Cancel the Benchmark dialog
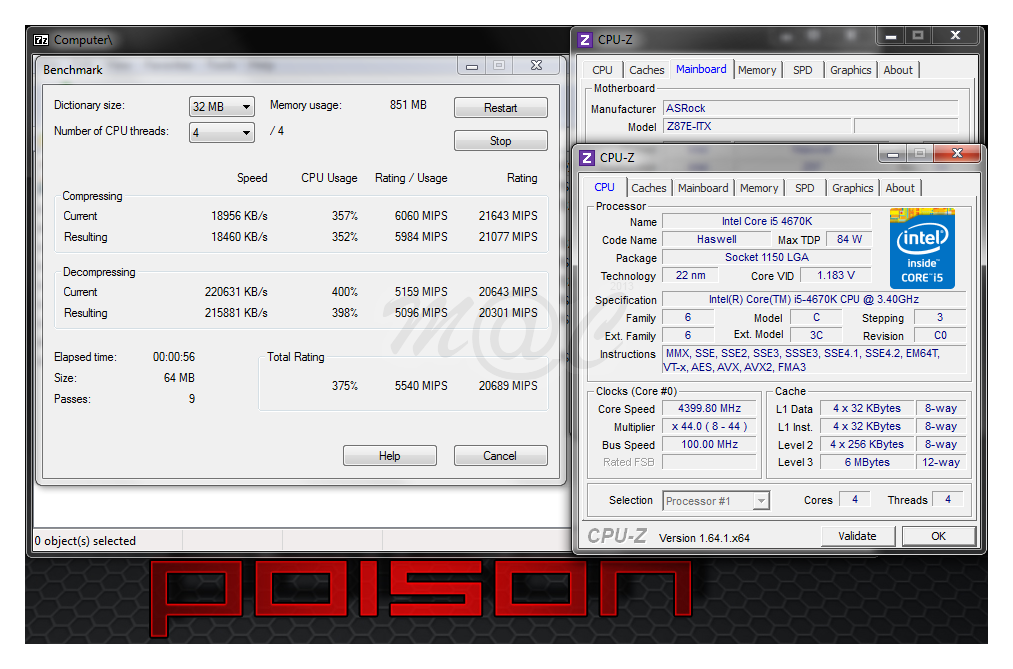This screenshot has width=1013, height=669. tap(500, 456)
